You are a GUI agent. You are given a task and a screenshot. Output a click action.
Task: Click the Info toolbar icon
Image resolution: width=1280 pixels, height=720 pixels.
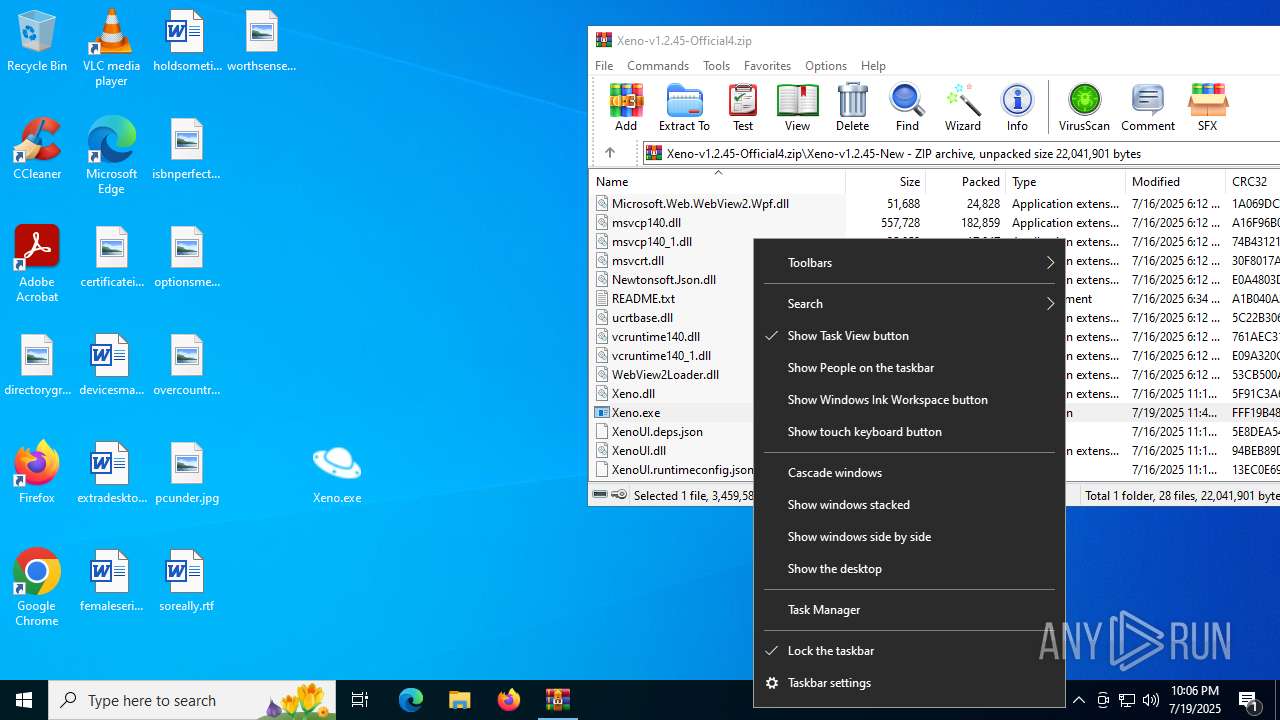coord(1017,107)
